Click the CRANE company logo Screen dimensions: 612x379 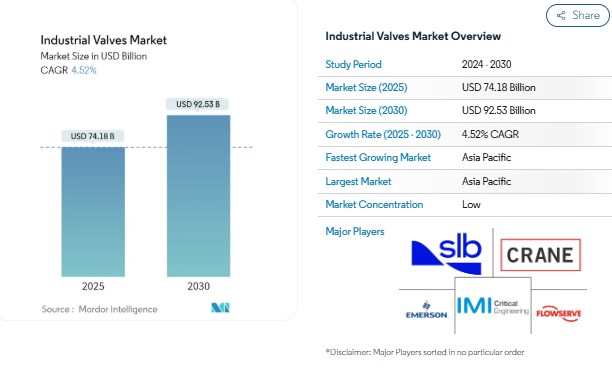(x=541, y=255)
